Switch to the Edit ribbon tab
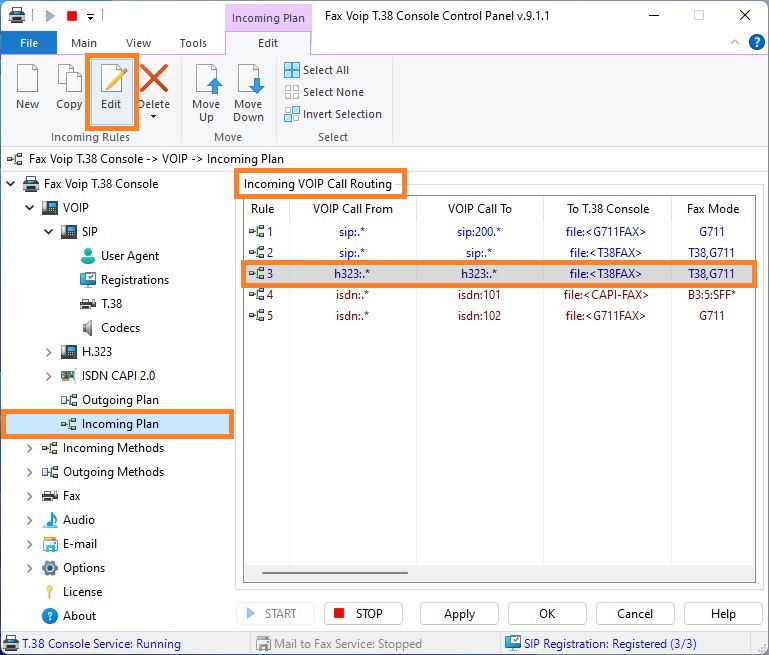 point(268,43)
